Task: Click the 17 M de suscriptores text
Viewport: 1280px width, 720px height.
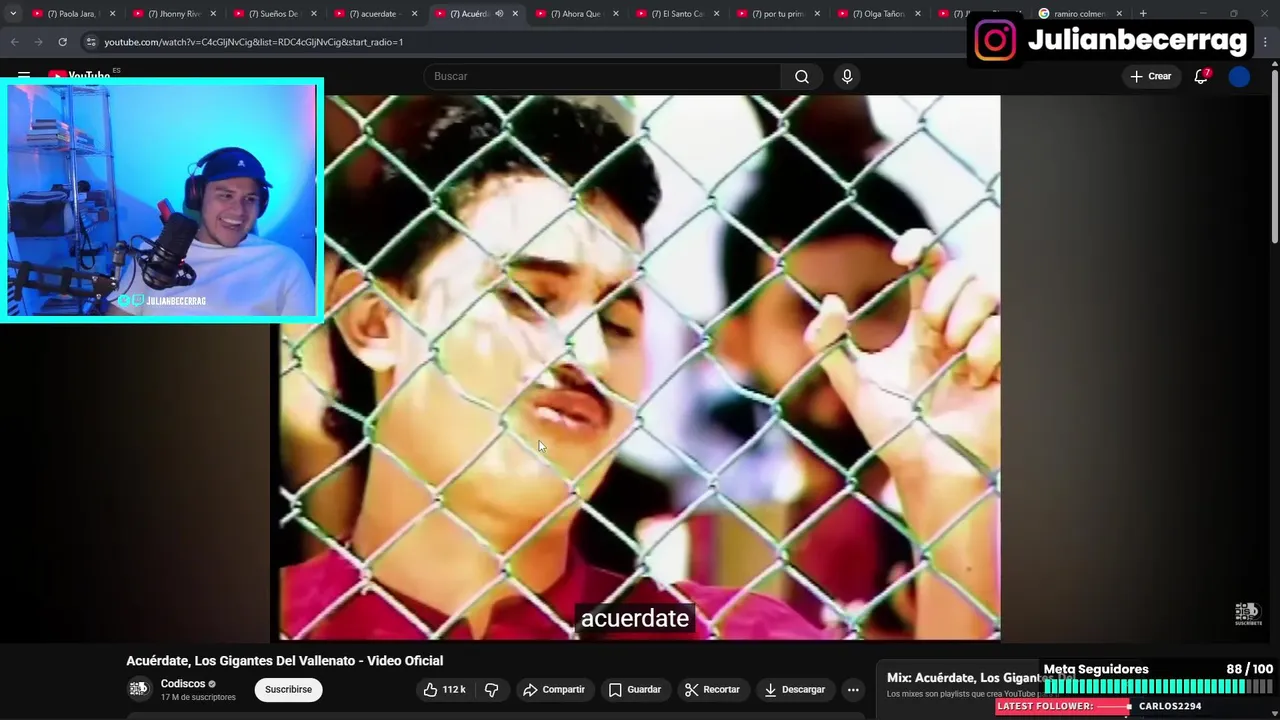Action: (x=198, y=697)
